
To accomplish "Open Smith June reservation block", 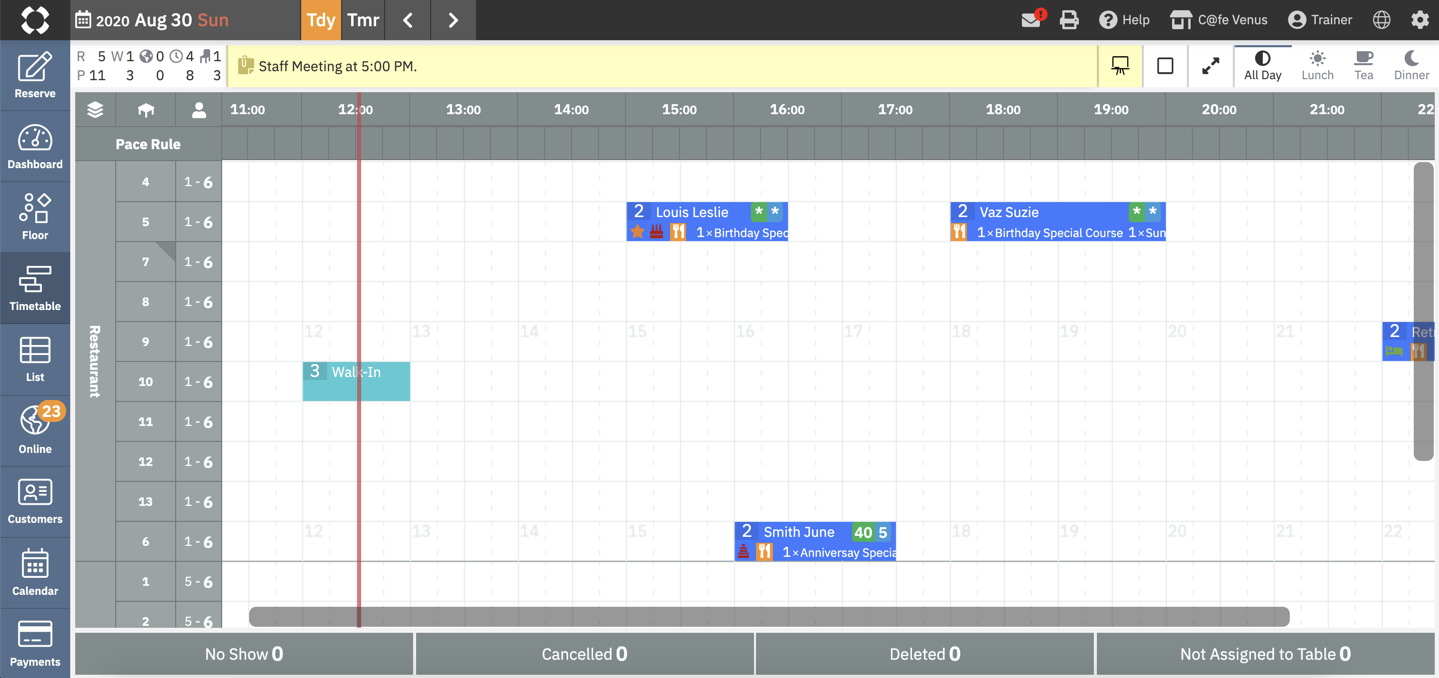I will [x=815, y=542].
